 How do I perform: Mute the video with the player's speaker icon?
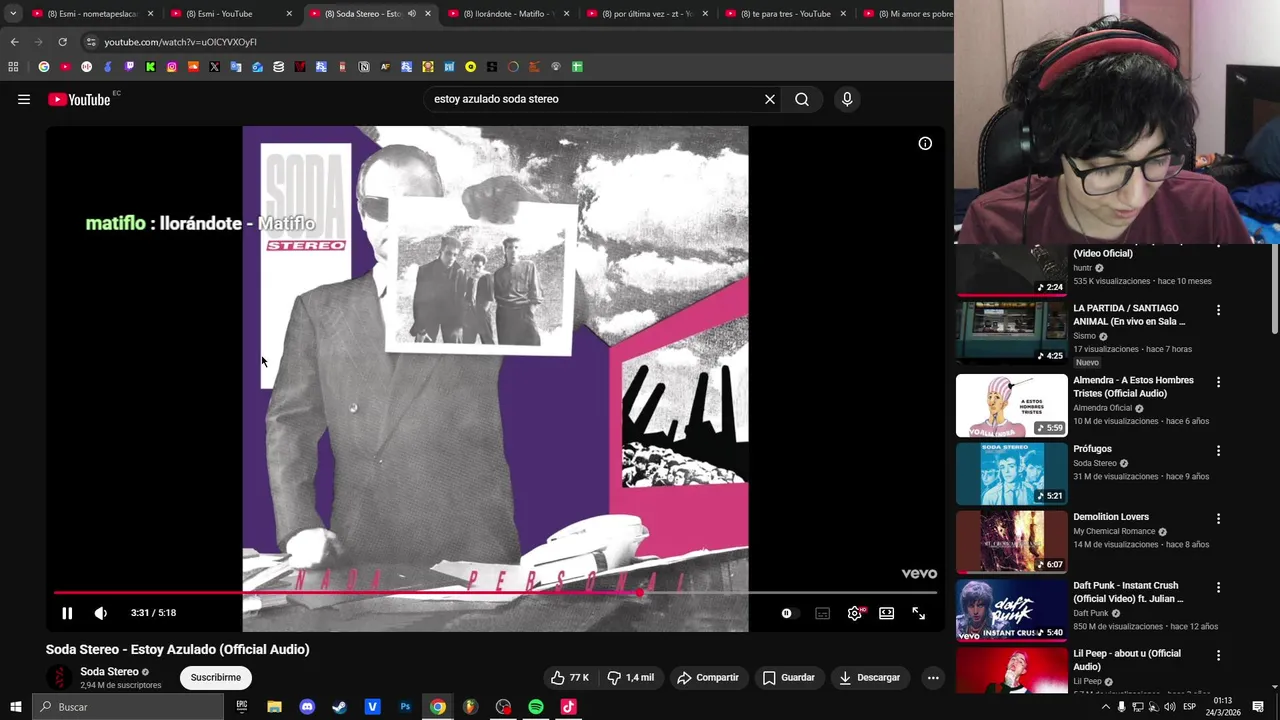(101, 613)
